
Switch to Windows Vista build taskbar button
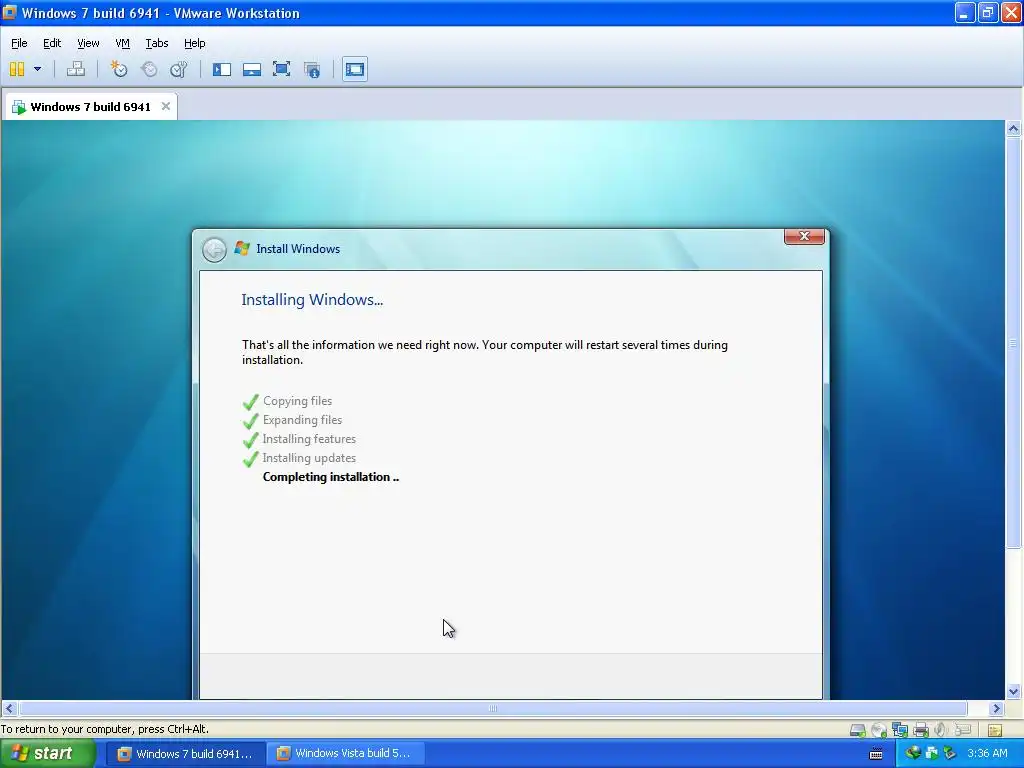click(x=345, y=754)
